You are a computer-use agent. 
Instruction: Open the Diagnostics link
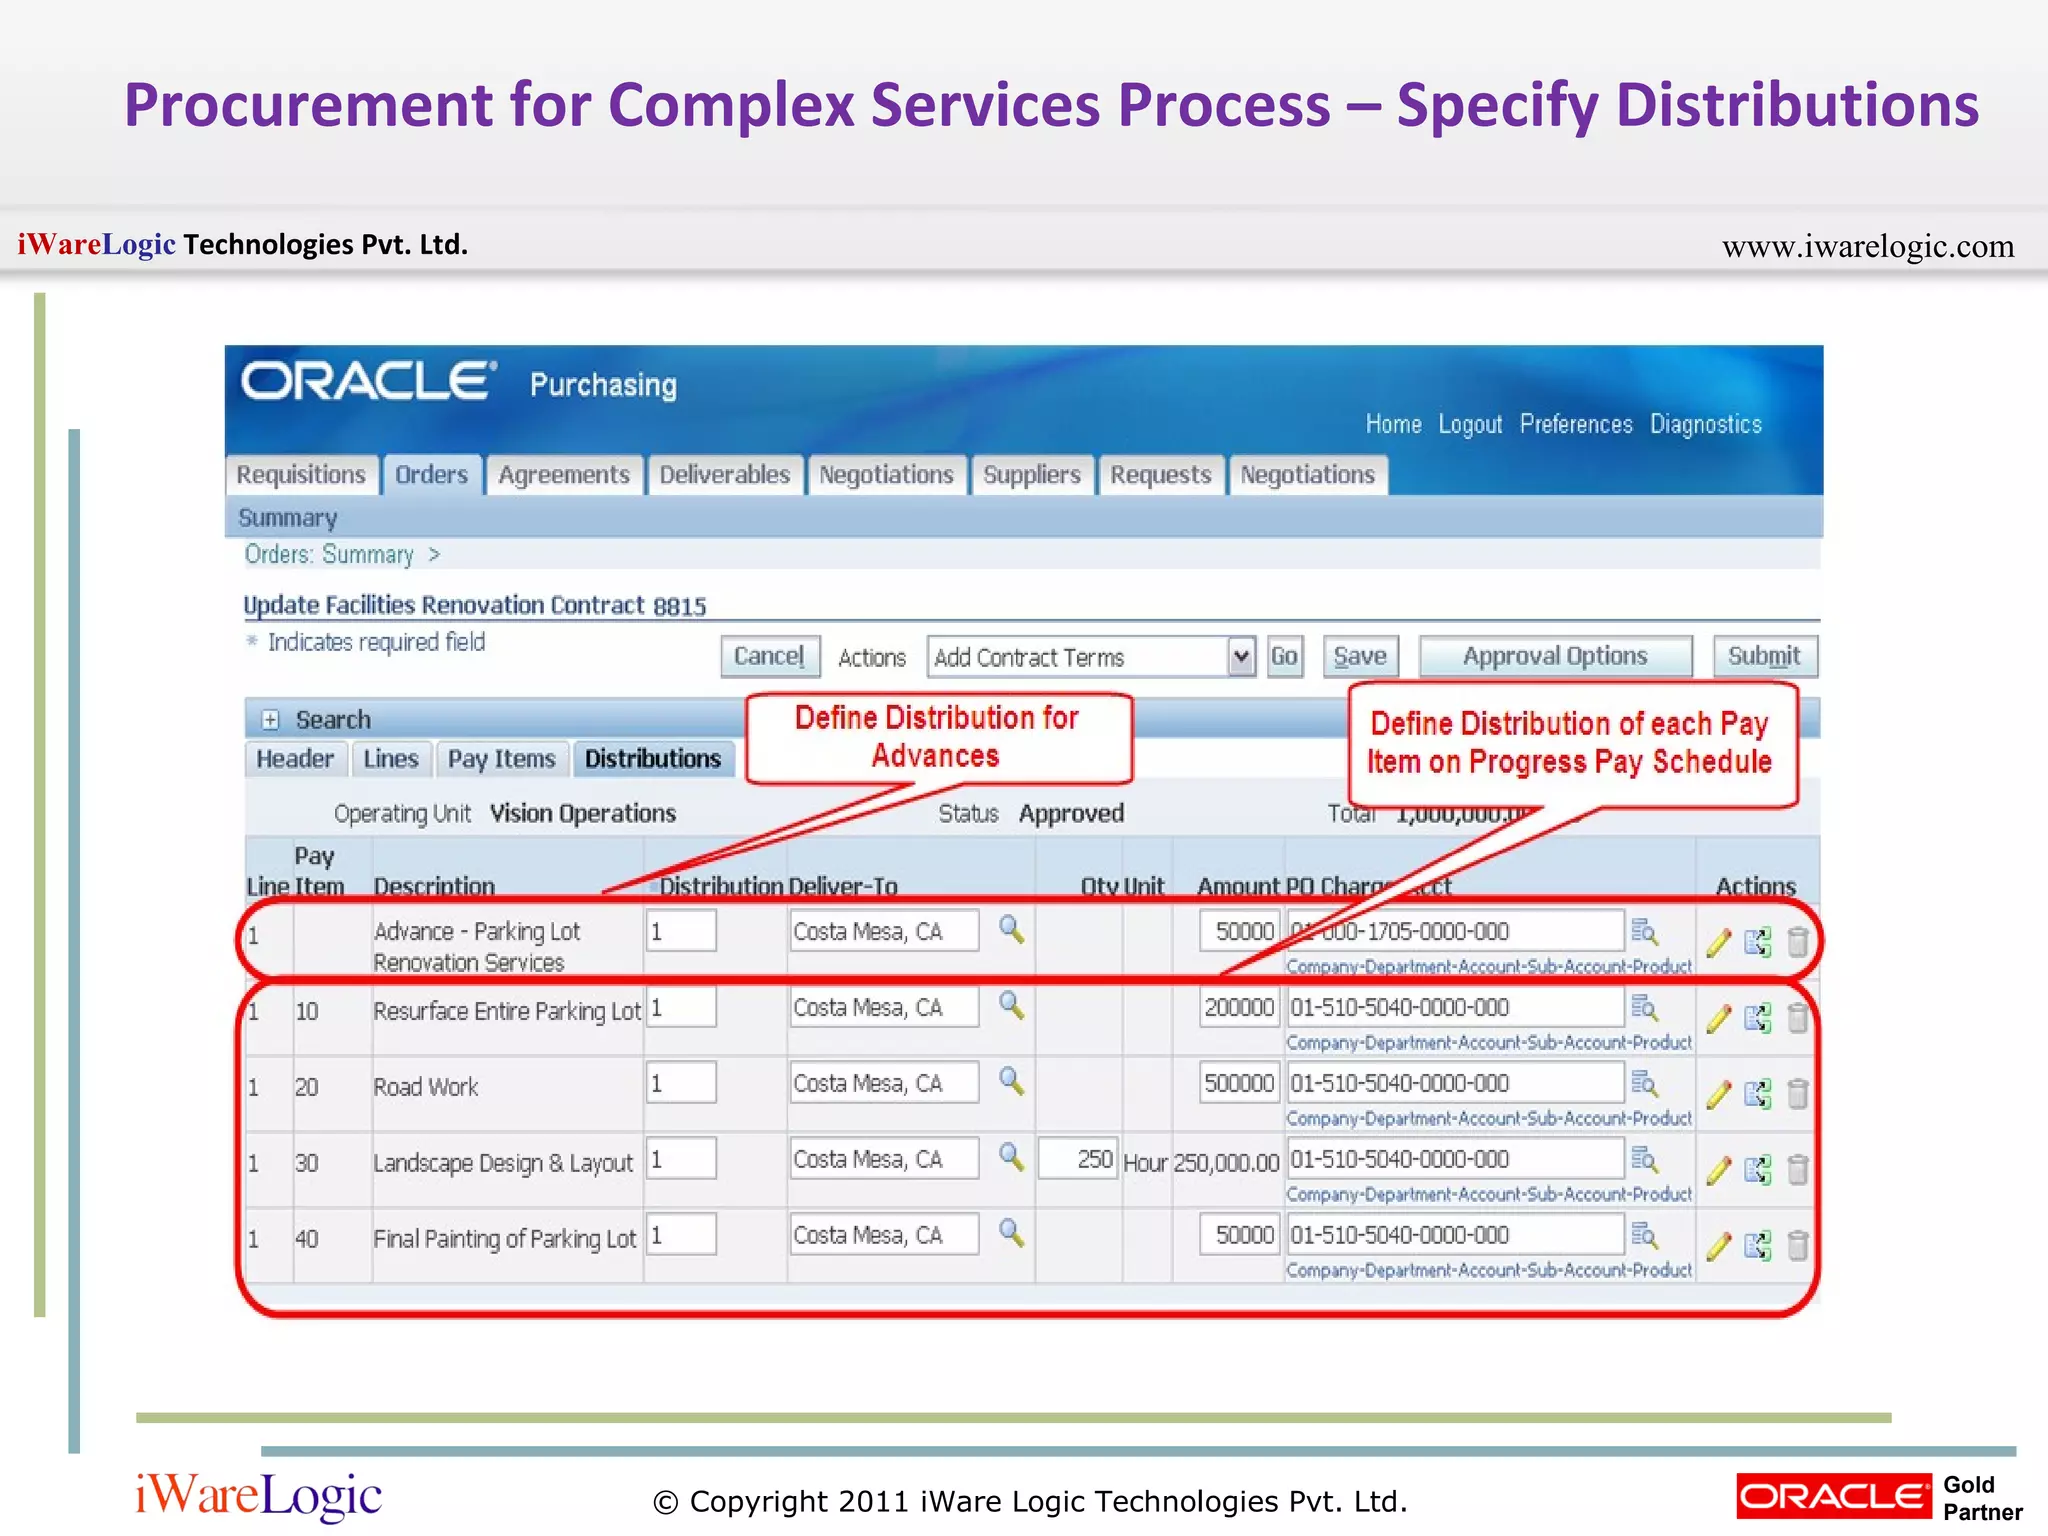[x=1706, y=424]
